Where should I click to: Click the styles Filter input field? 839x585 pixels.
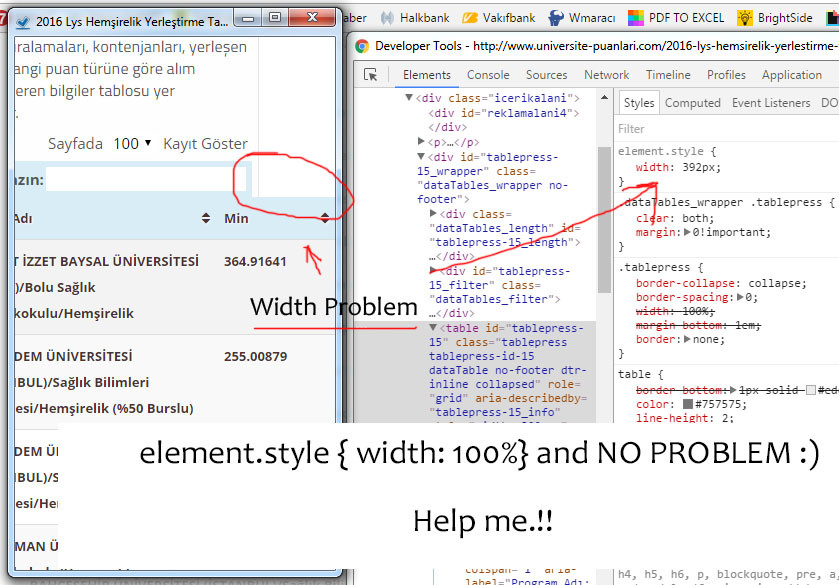[x=726, y=128]
